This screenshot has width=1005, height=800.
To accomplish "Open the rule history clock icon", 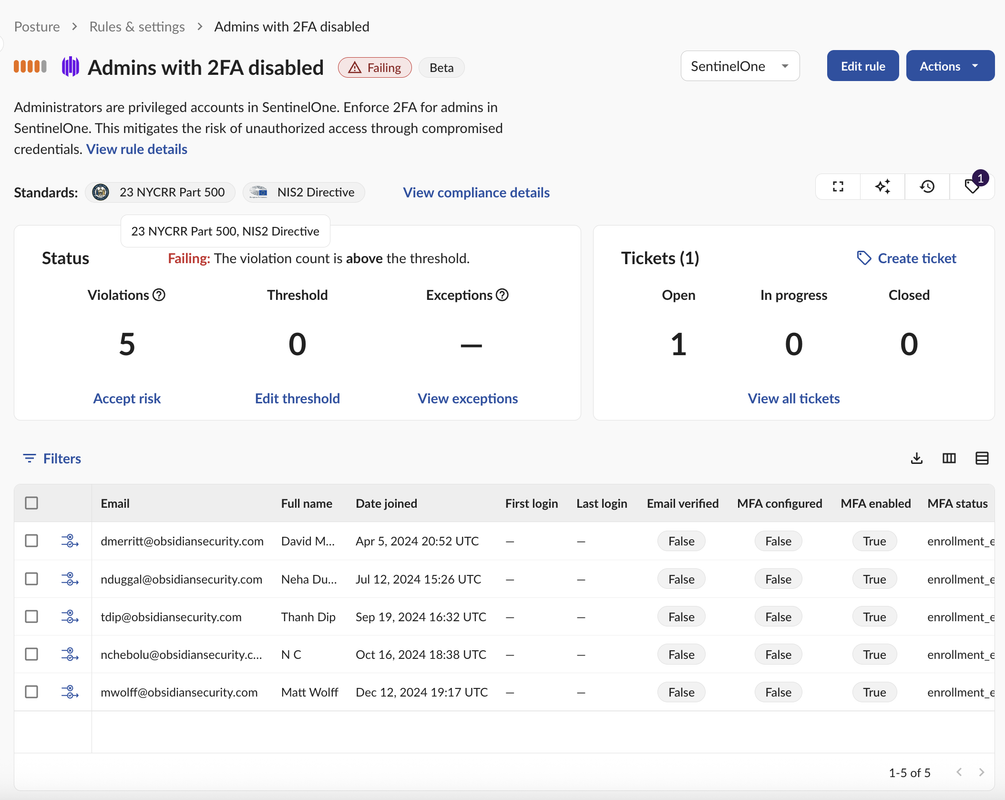I will click(927, 187).
